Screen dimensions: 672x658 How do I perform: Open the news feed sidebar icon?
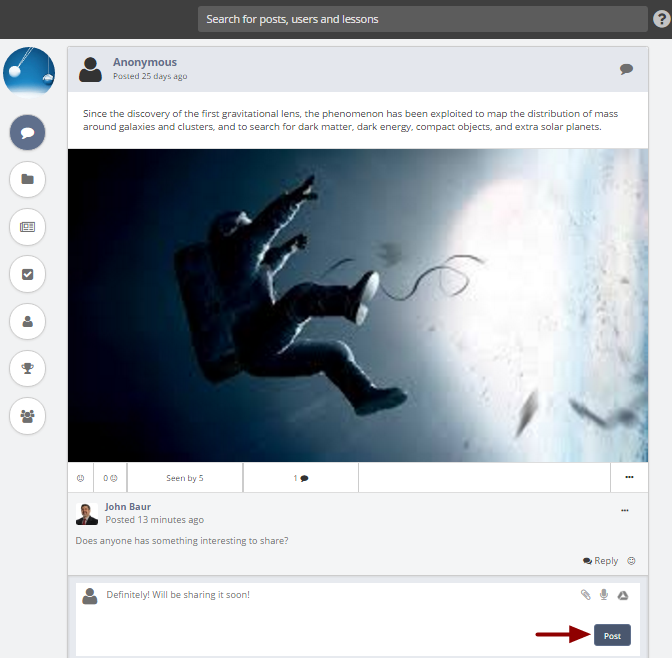pos(27,227)
